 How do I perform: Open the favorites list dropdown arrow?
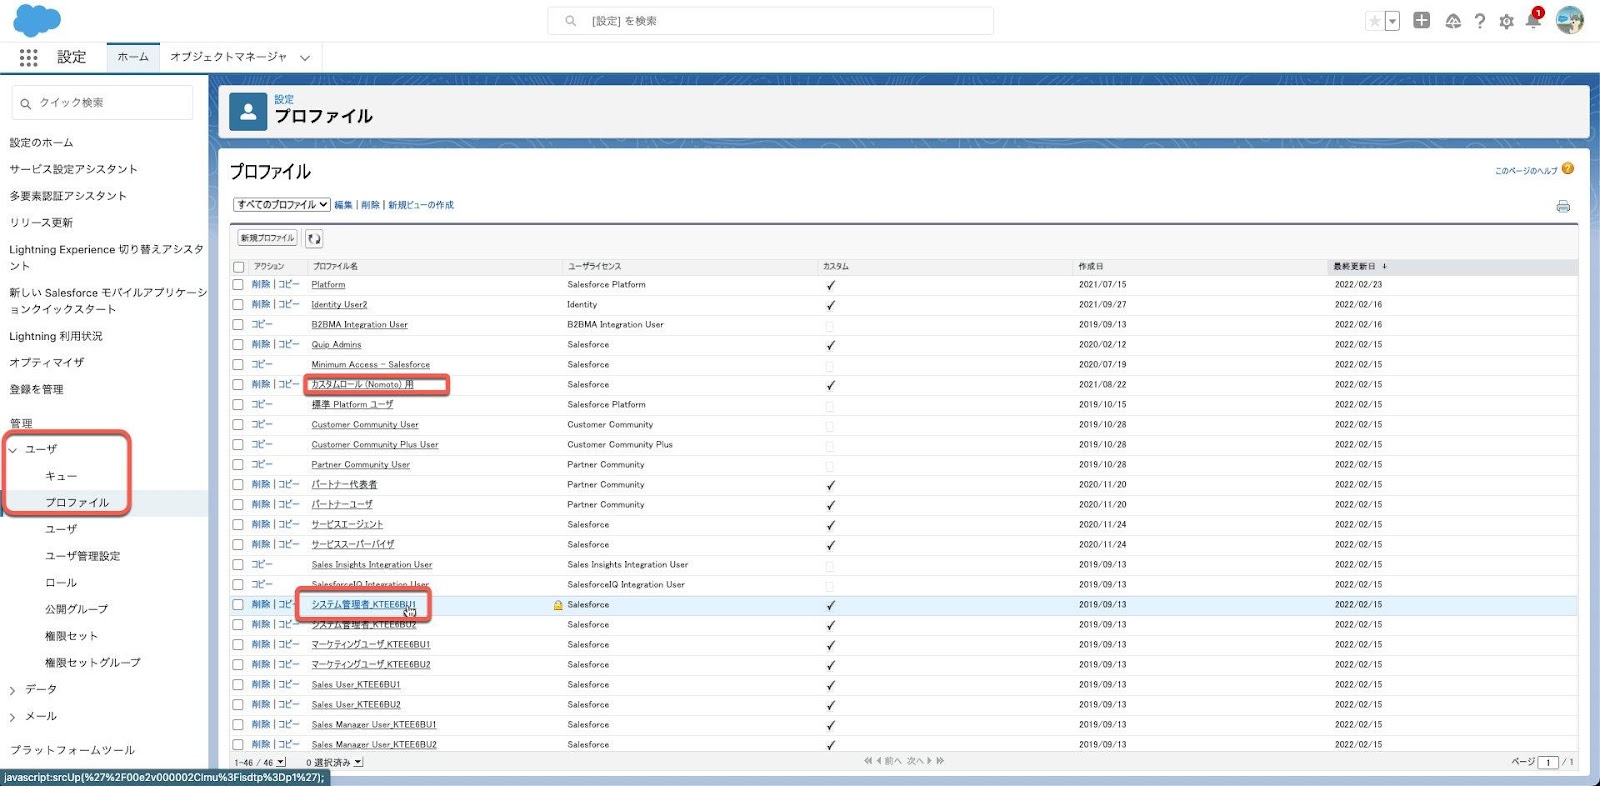pos(1392,21)
